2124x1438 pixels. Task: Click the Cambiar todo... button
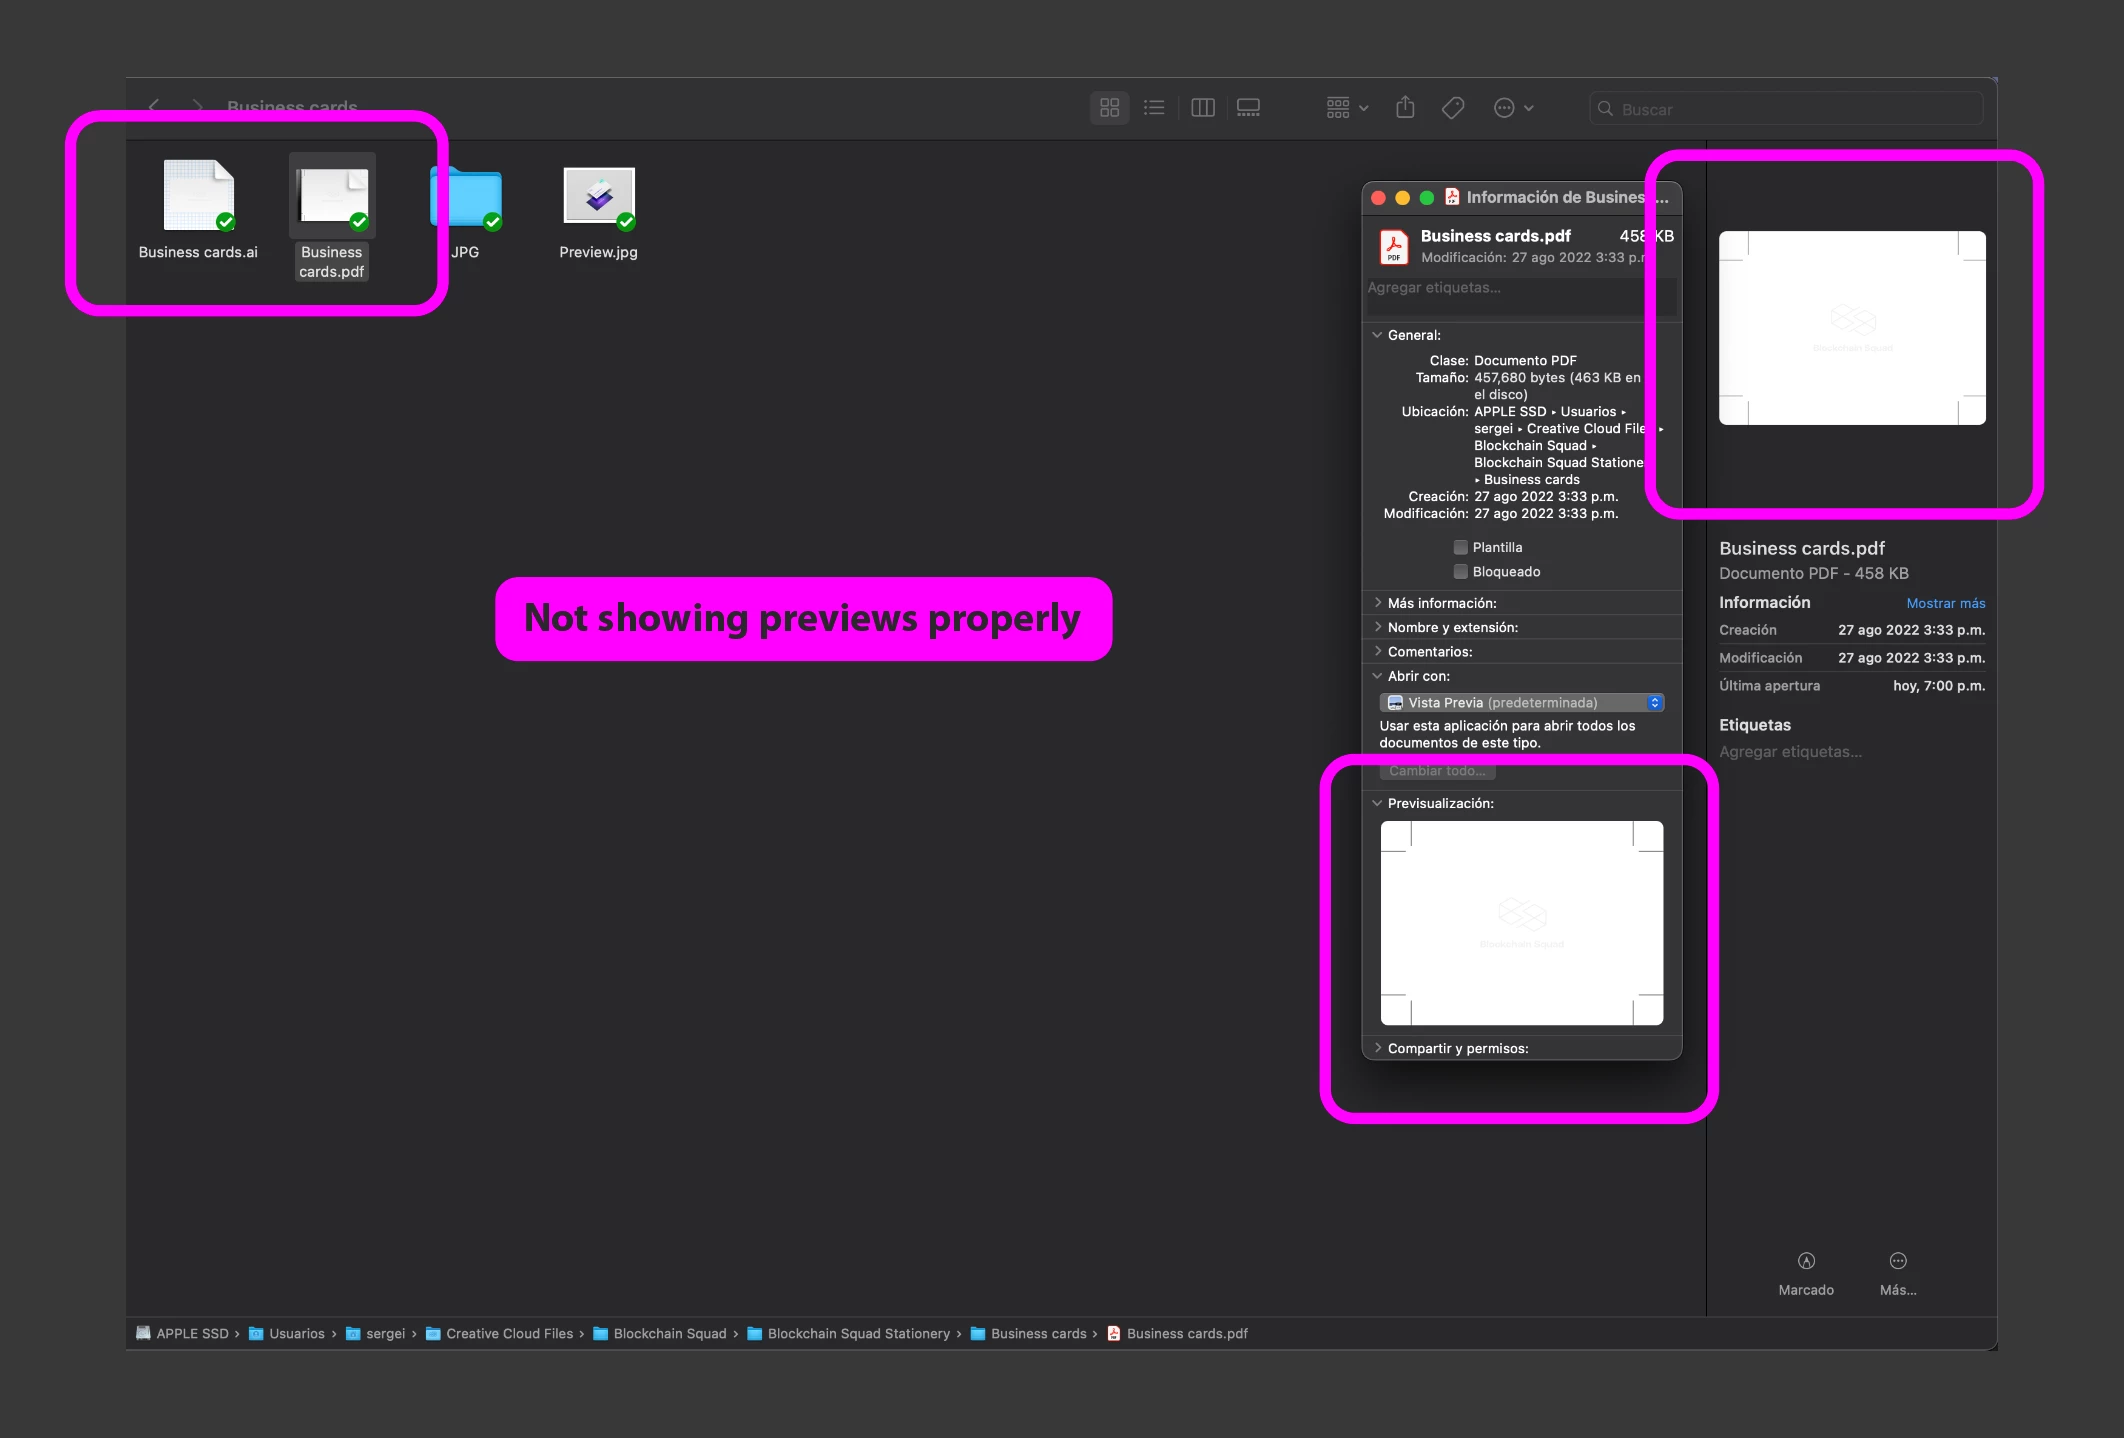(1437, 771)
